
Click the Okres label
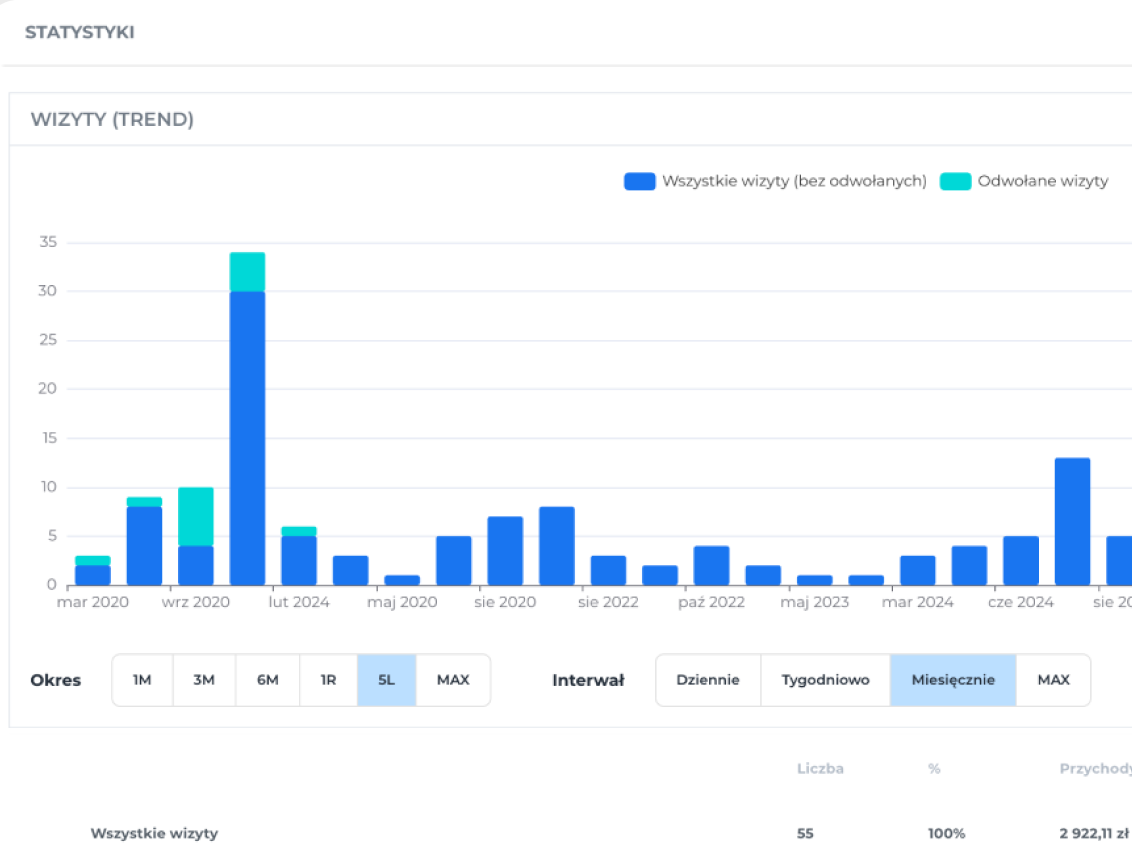click(56, 680)
